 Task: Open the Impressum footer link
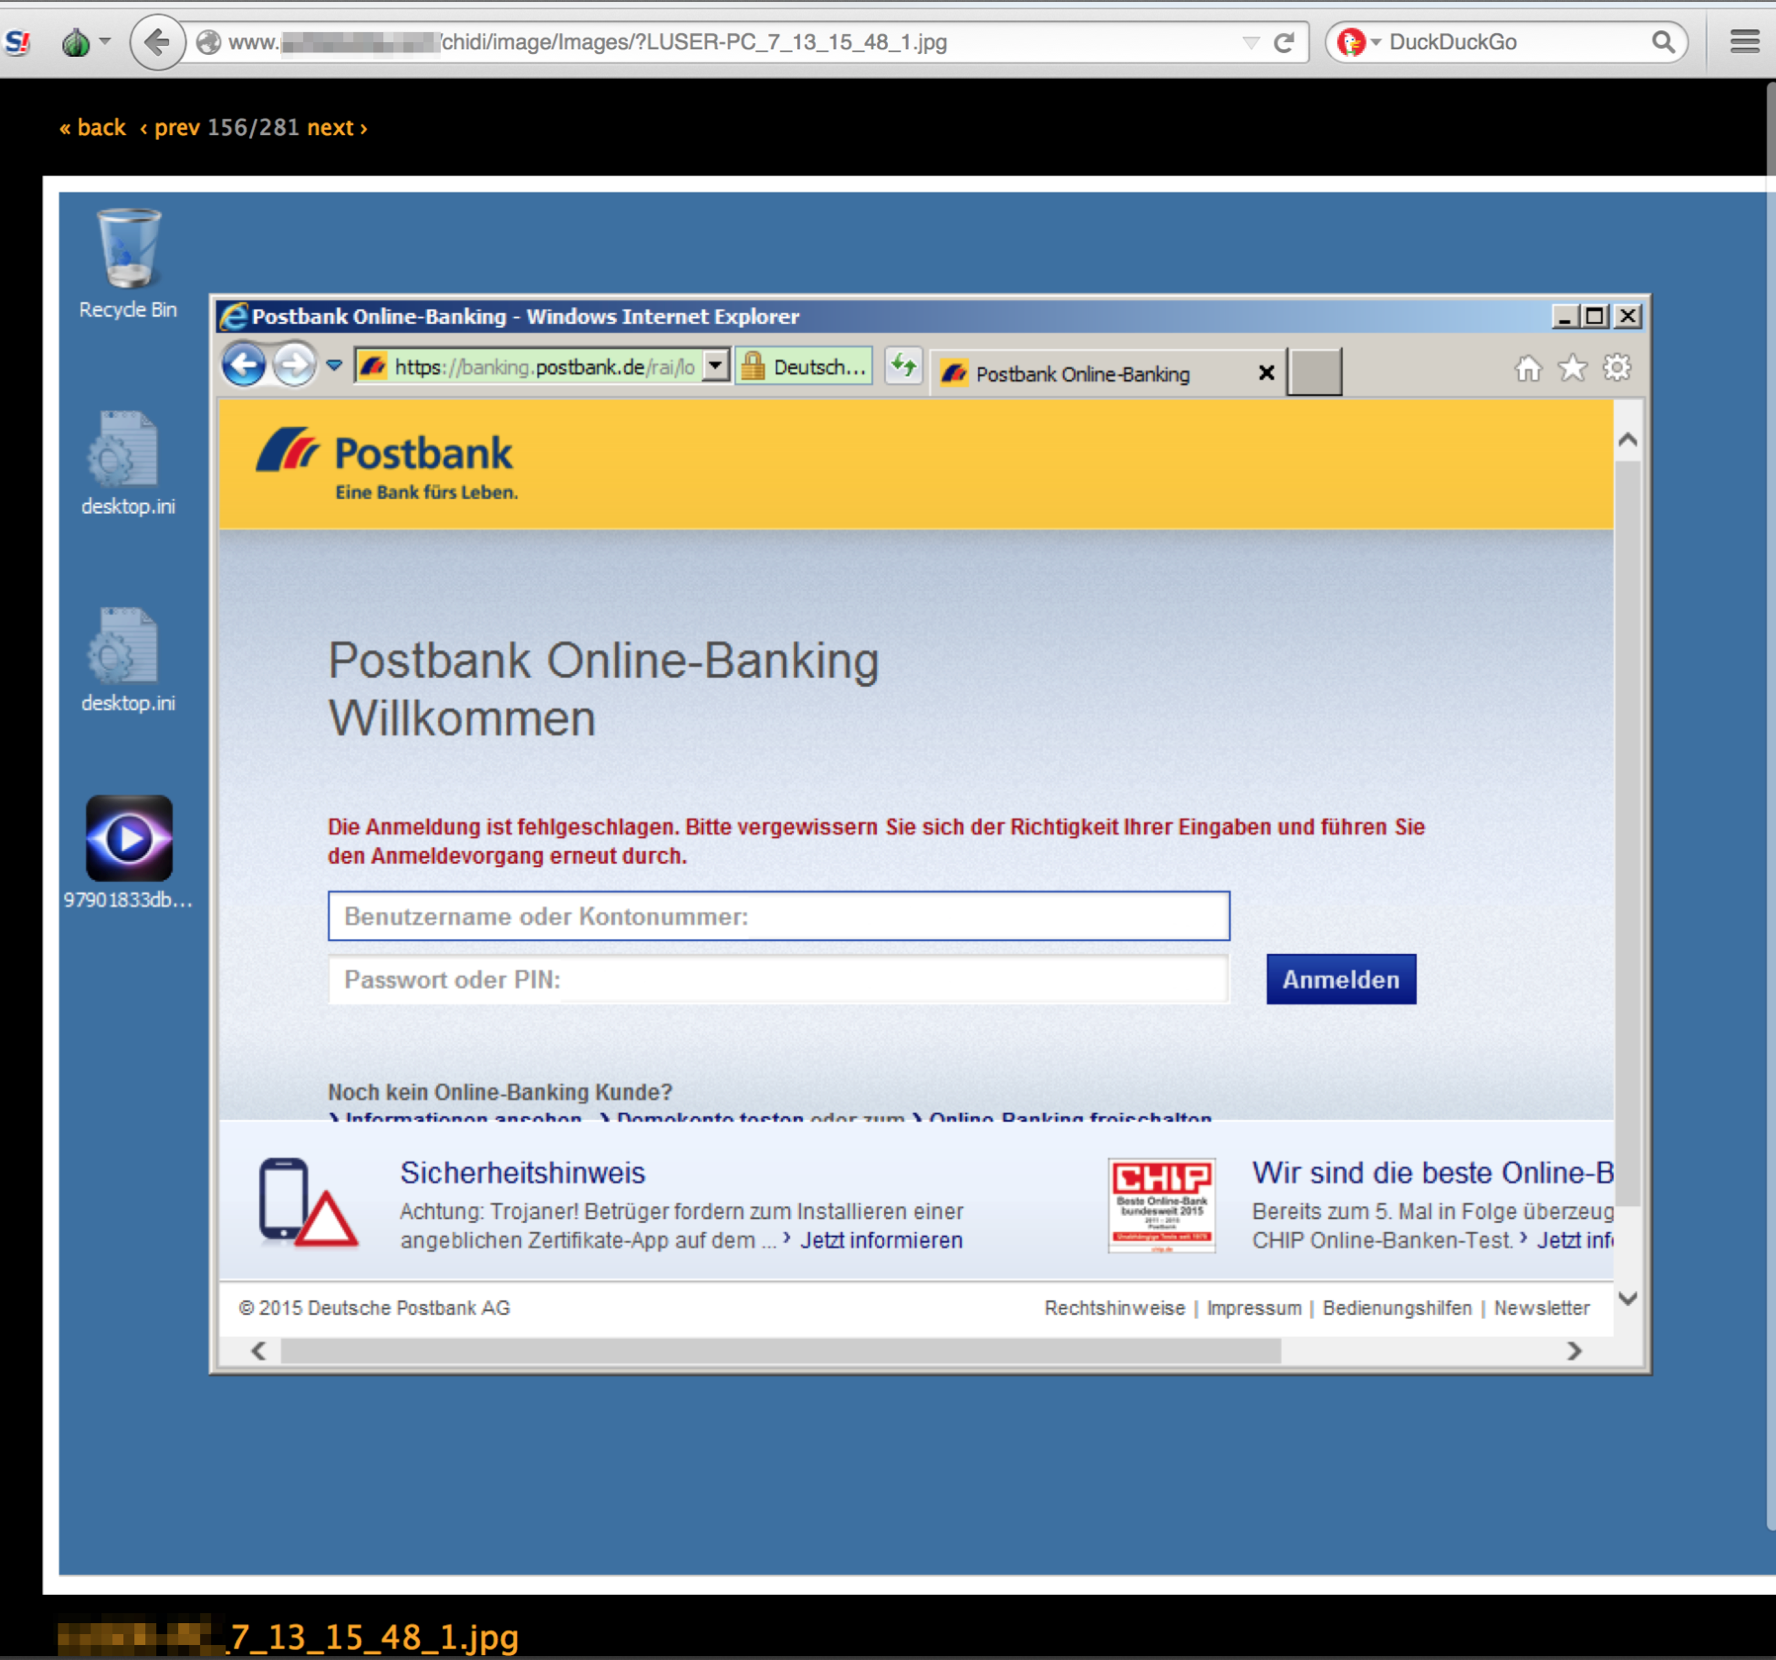tap(1254, 1308)
